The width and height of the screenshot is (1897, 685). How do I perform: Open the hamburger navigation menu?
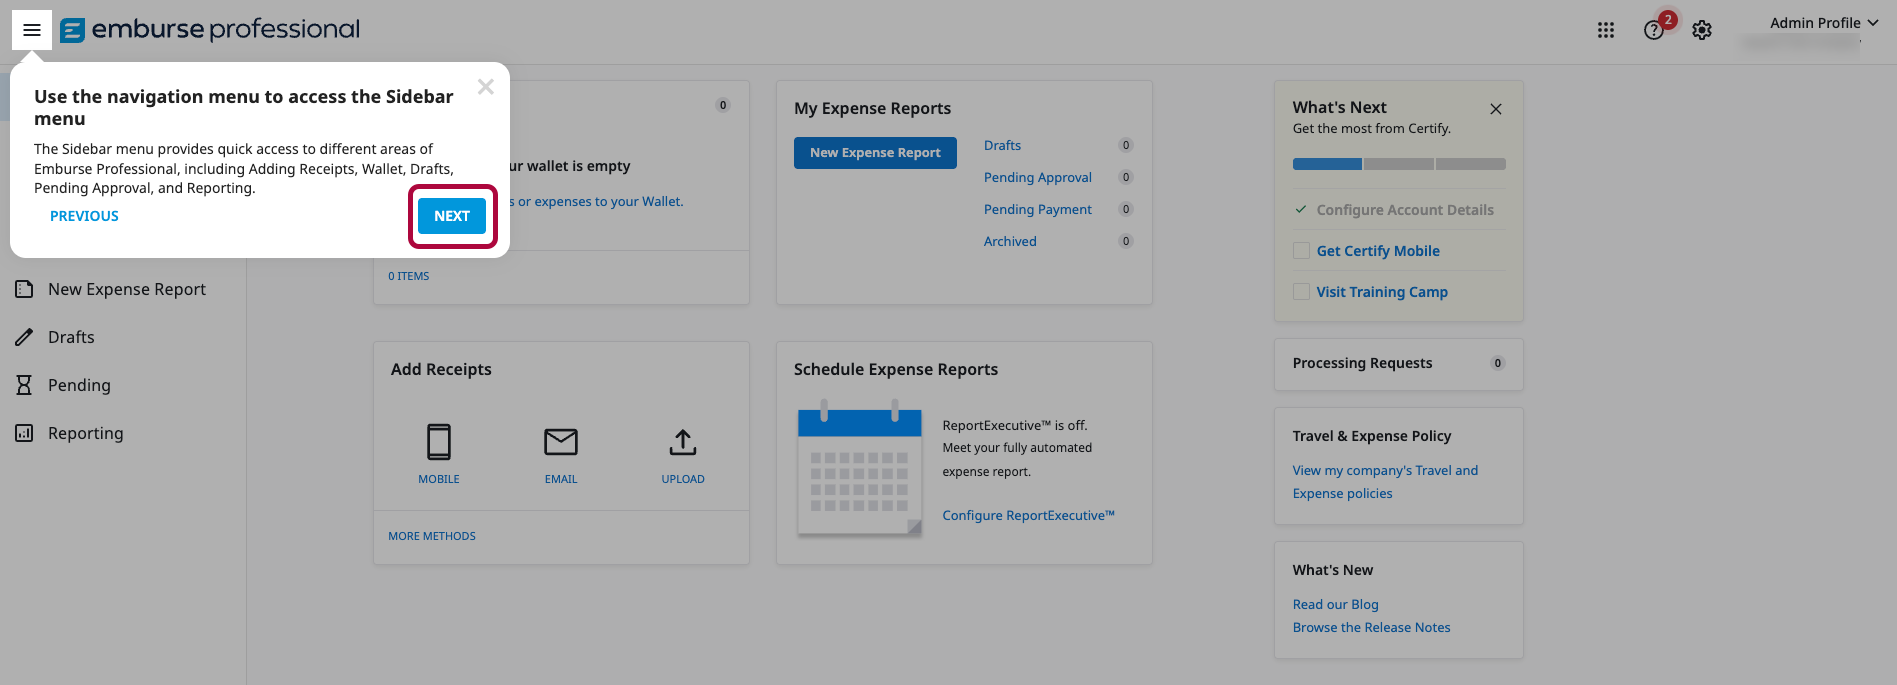(x=32, y=30)
